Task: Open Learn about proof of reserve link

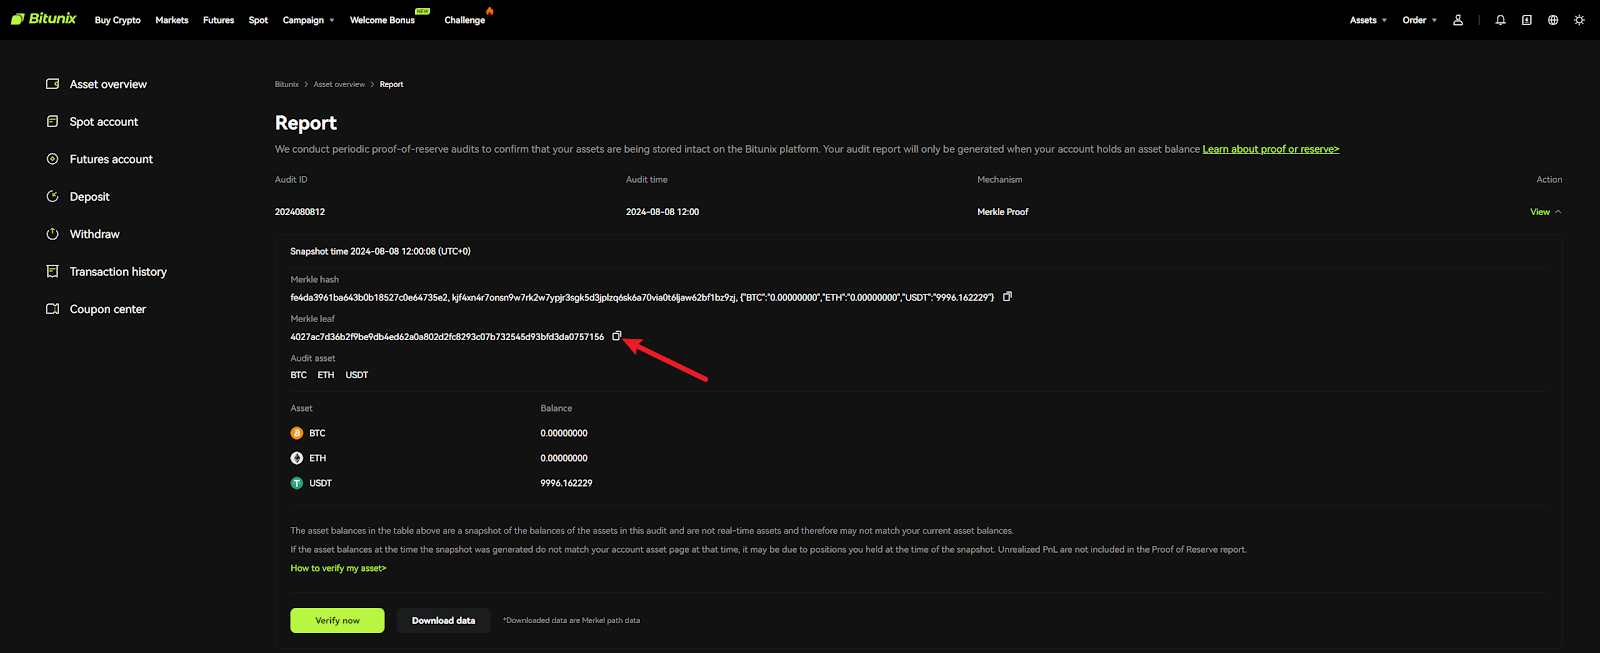Action: click(1270, 149)
